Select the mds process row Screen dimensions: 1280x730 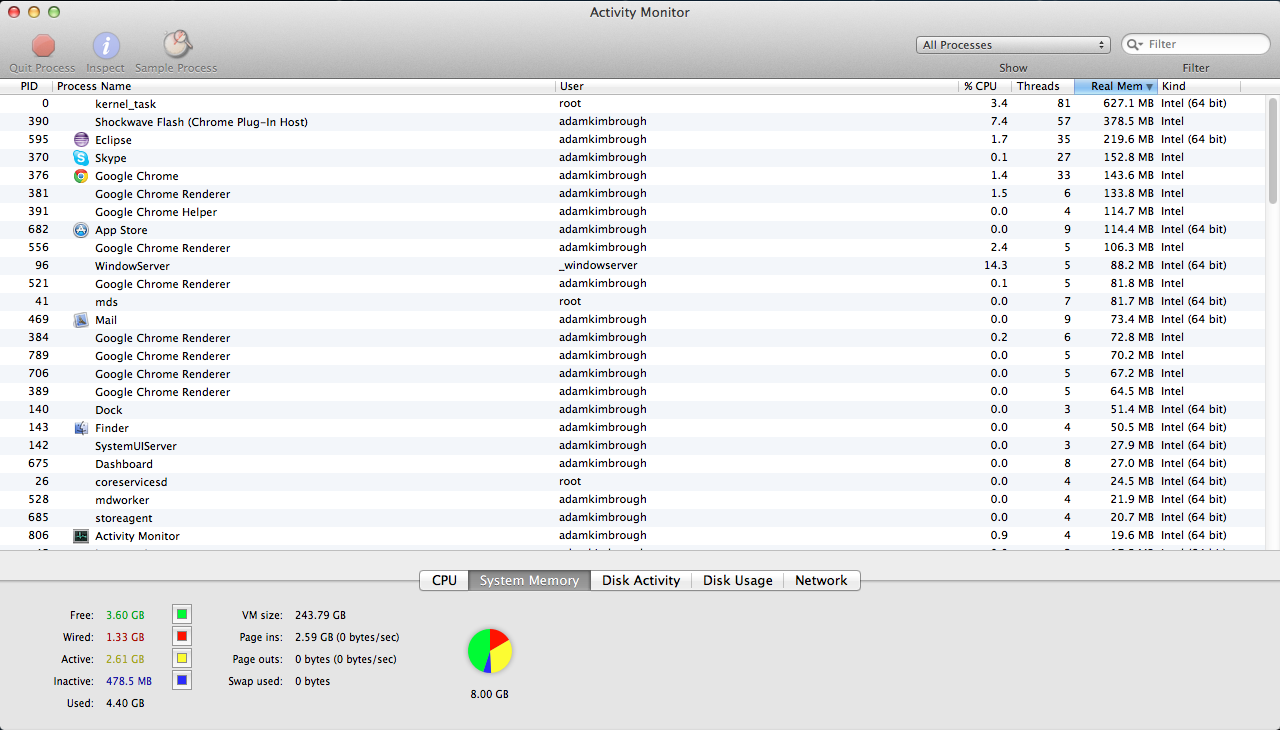point(640,302)
